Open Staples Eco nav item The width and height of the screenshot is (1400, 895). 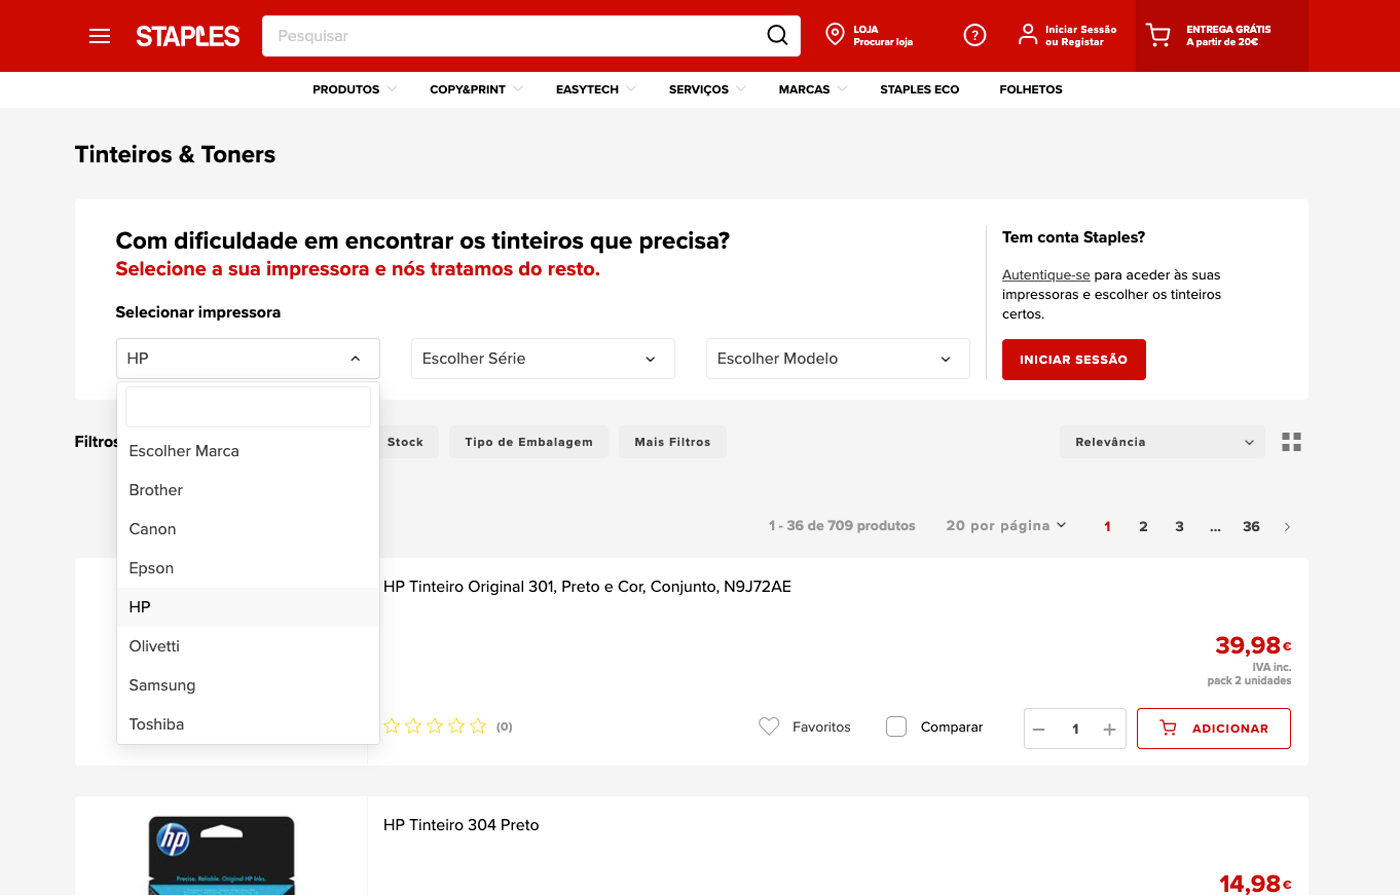pos(919,90)
